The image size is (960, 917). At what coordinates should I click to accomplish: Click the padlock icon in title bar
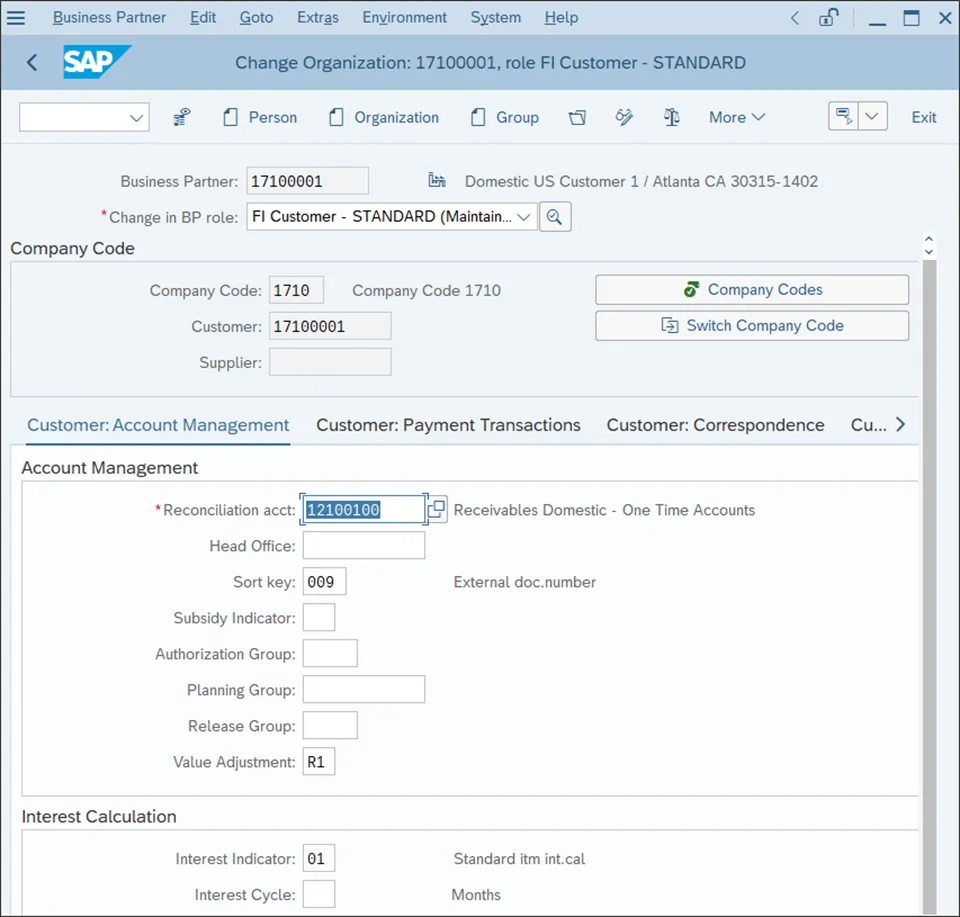828,18
